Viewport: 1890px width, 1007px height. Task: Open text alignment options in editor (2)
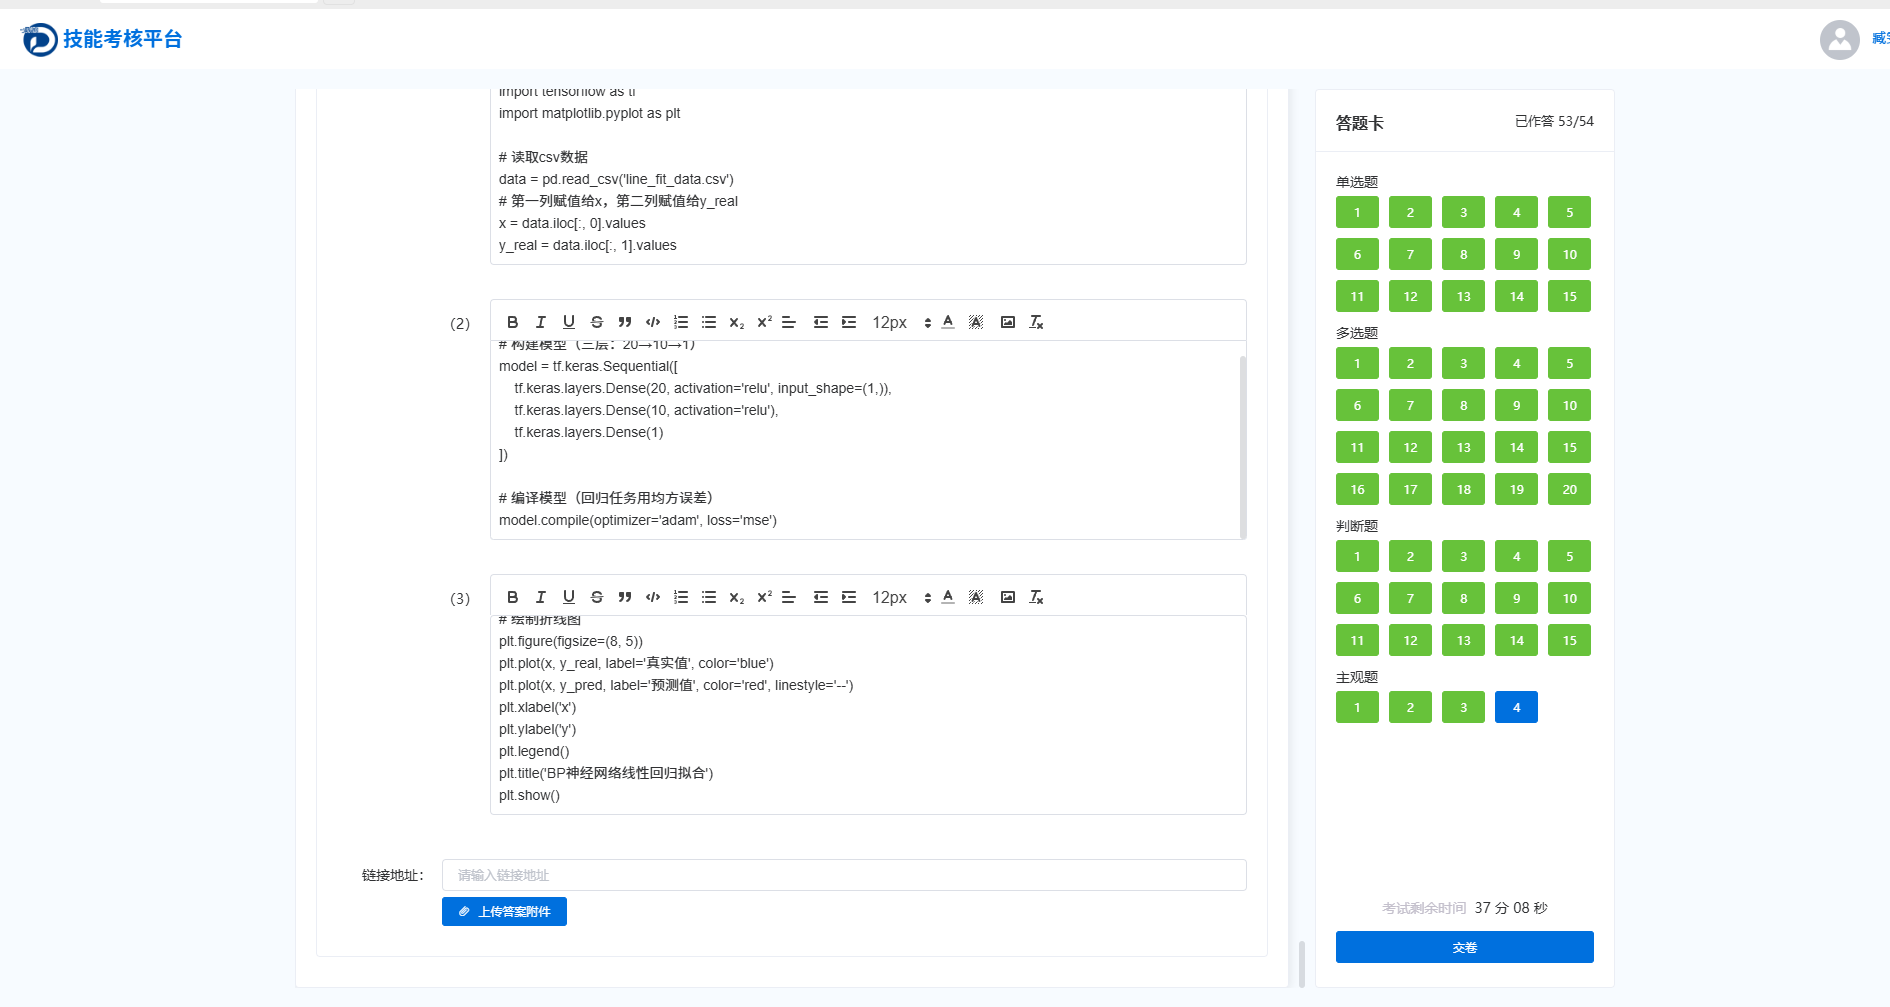click(789, 322)
